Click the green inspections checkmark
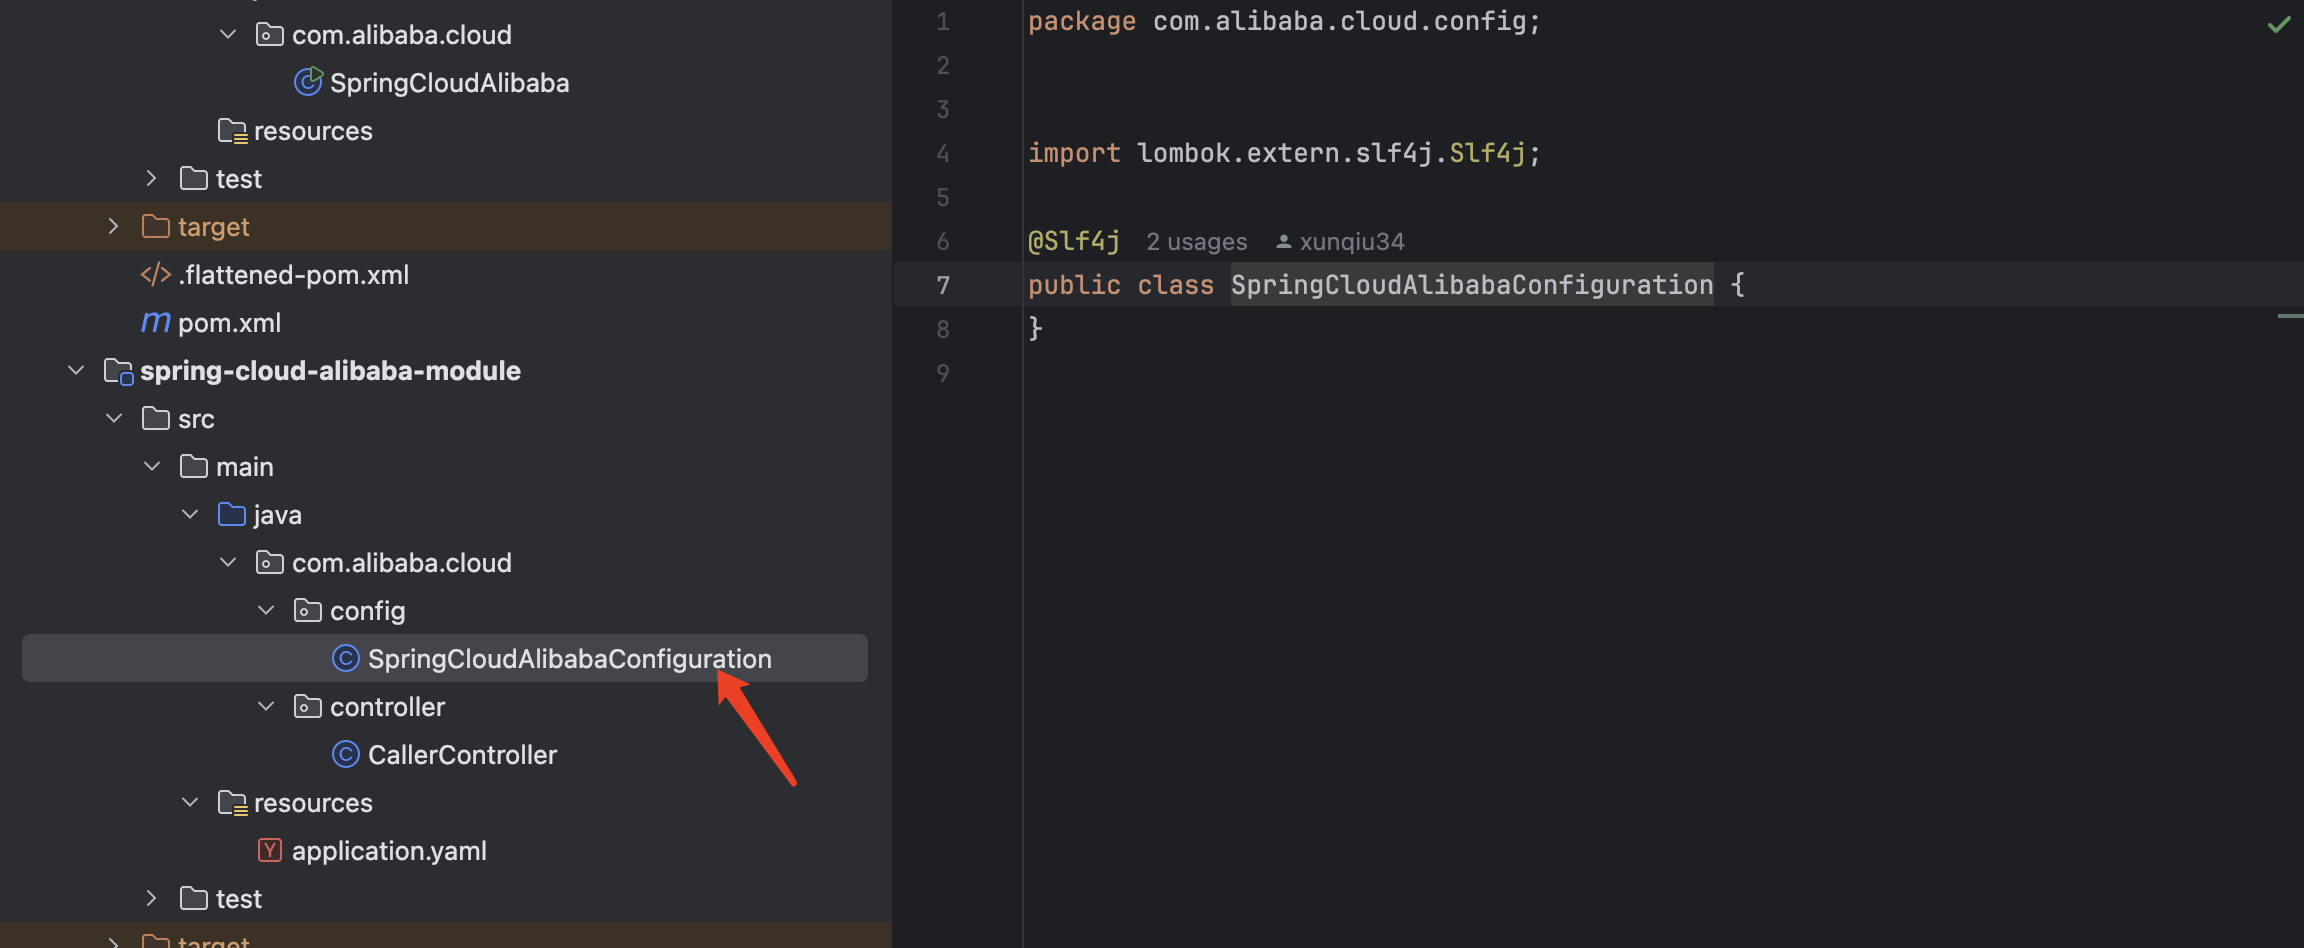This screenshot has height=948, width=2304. (x=2278, y=23)
